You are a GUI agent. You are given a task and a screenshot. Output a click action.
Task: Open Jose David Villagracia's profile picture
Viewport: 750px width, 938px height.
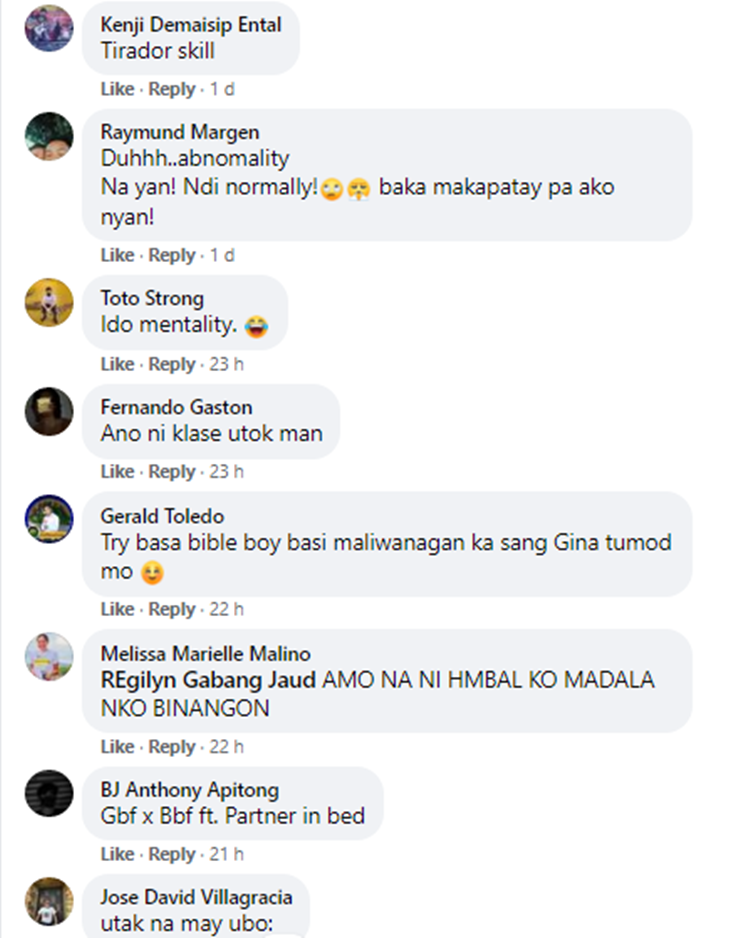click(49, 901)
